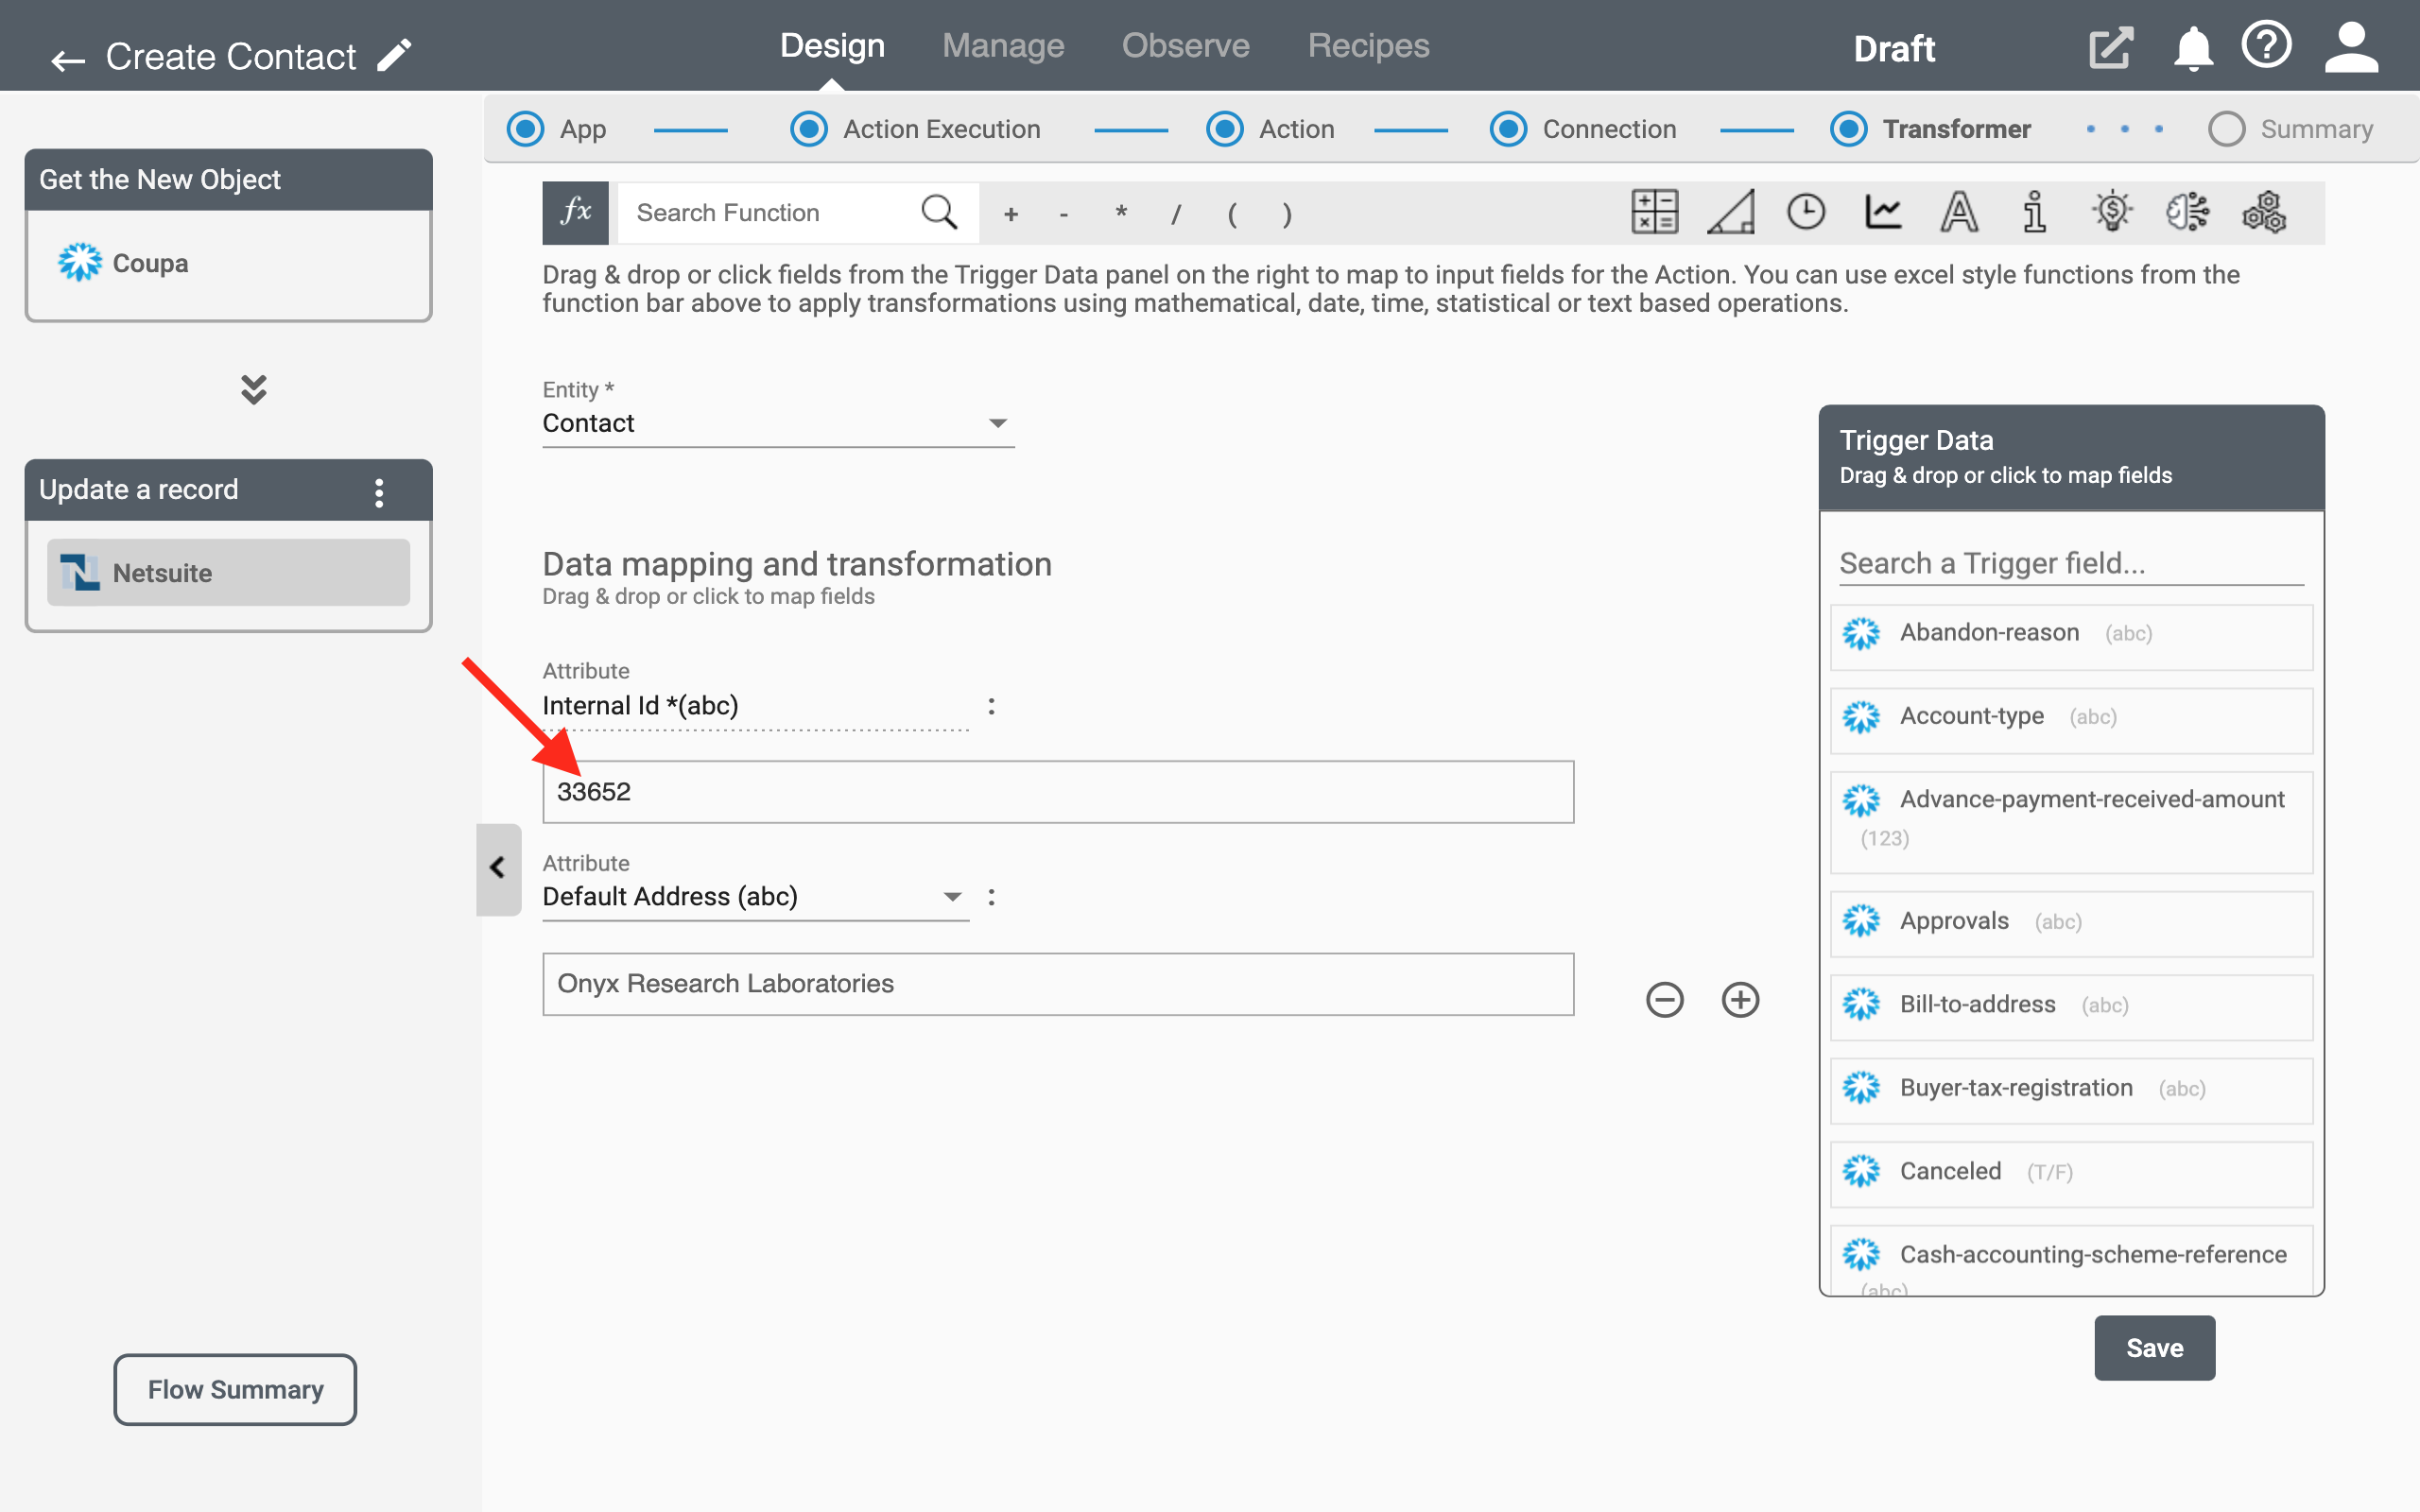The image size is (2420, 1512).
Task: Click the pencil icon to rename flow
Action: coord(394,56)
